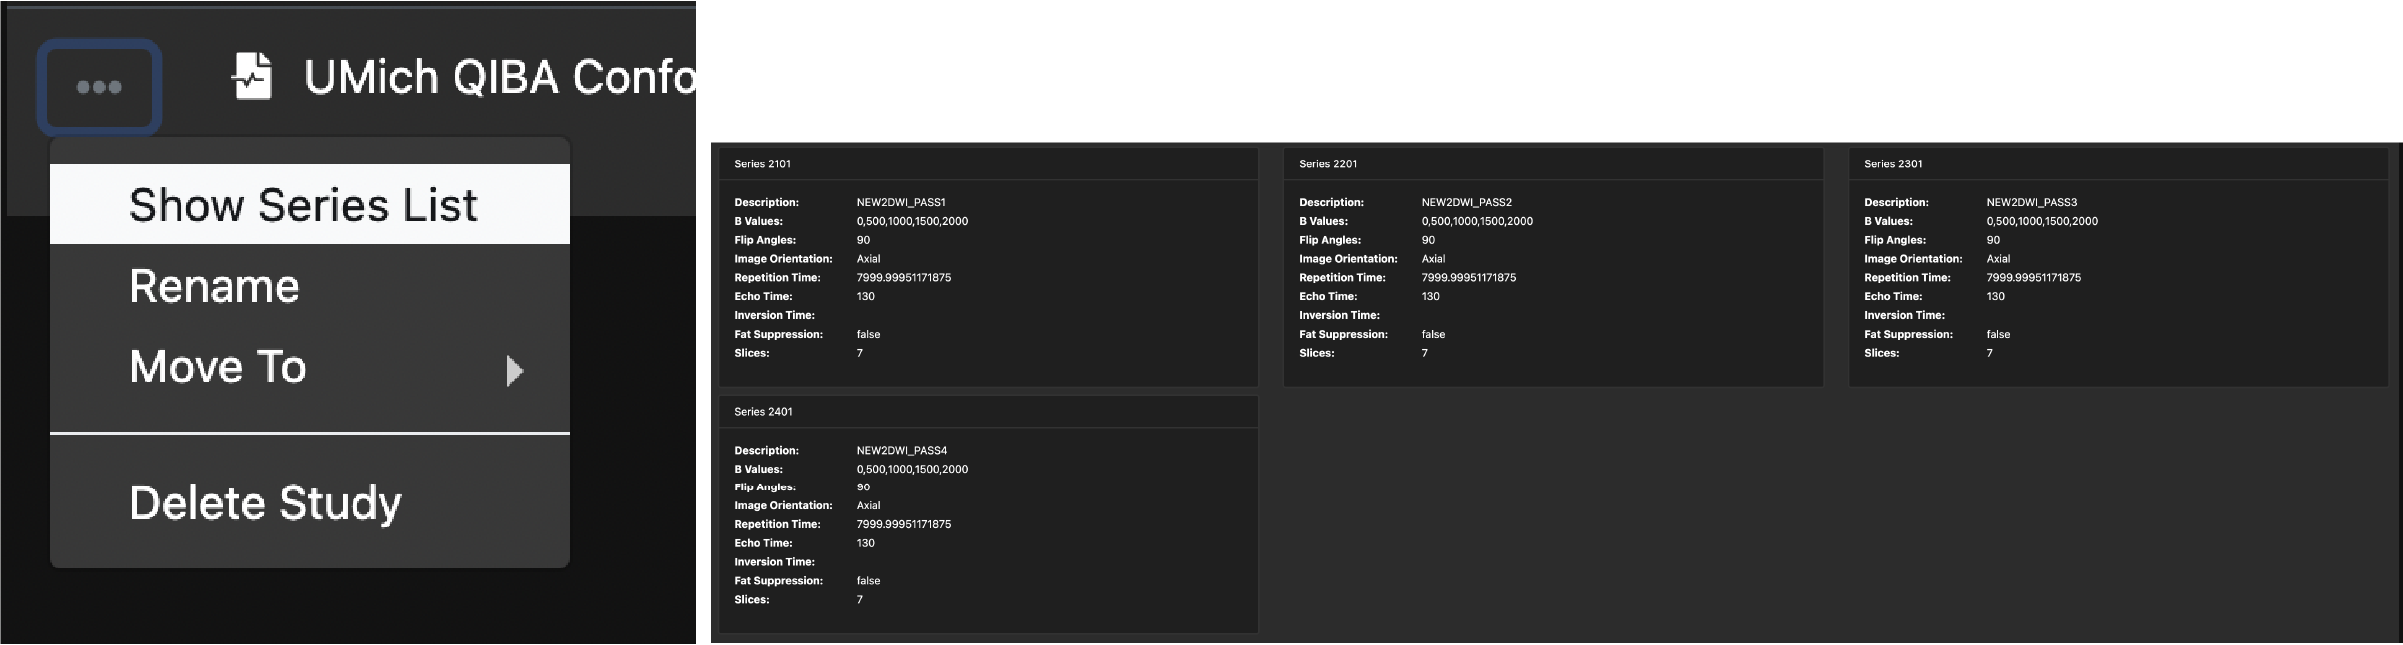The width and height of the screenshot is (2403, 645).
Task: Expand the Move To submenu arrow
Action: pos(515,371)
